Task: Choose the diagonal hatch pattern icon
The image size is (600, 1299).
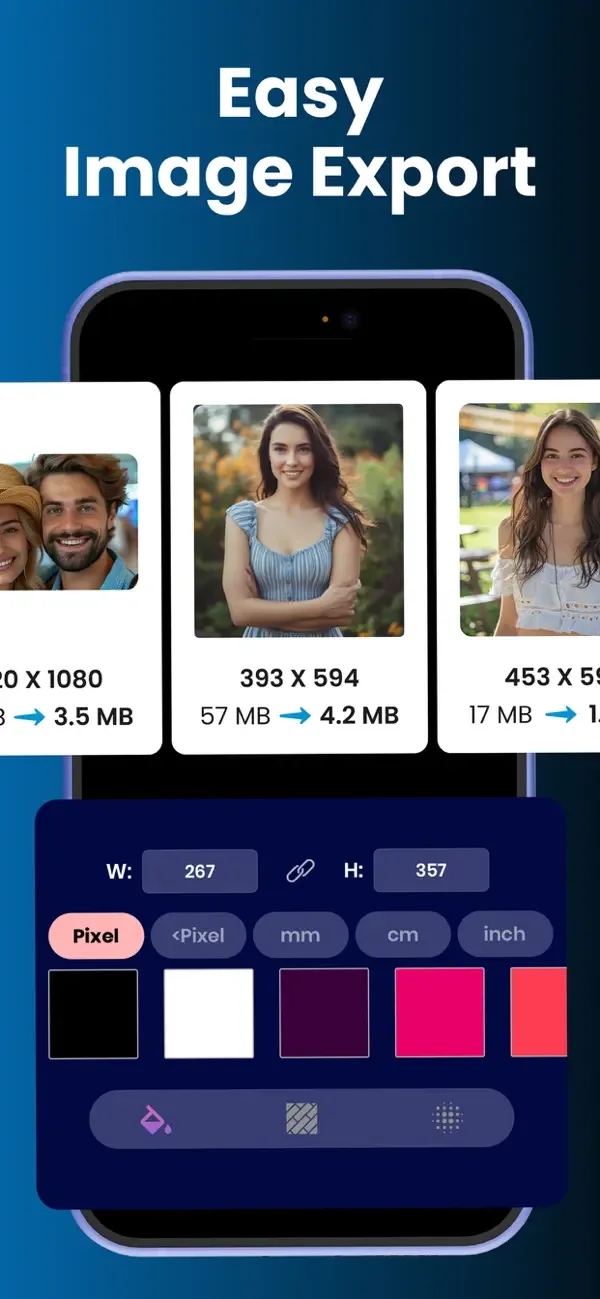Action: coord(301,1118)
